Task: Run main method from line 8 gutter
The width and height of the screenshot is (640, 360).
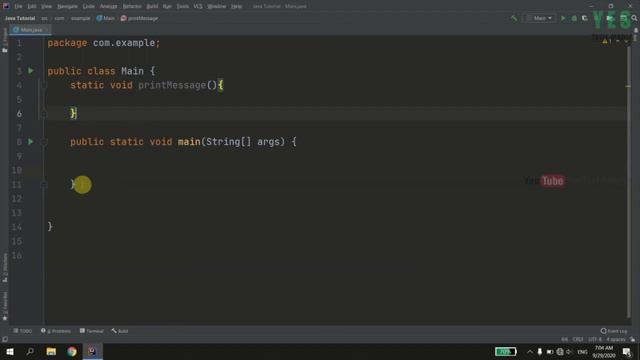Action: pos(31,142)
